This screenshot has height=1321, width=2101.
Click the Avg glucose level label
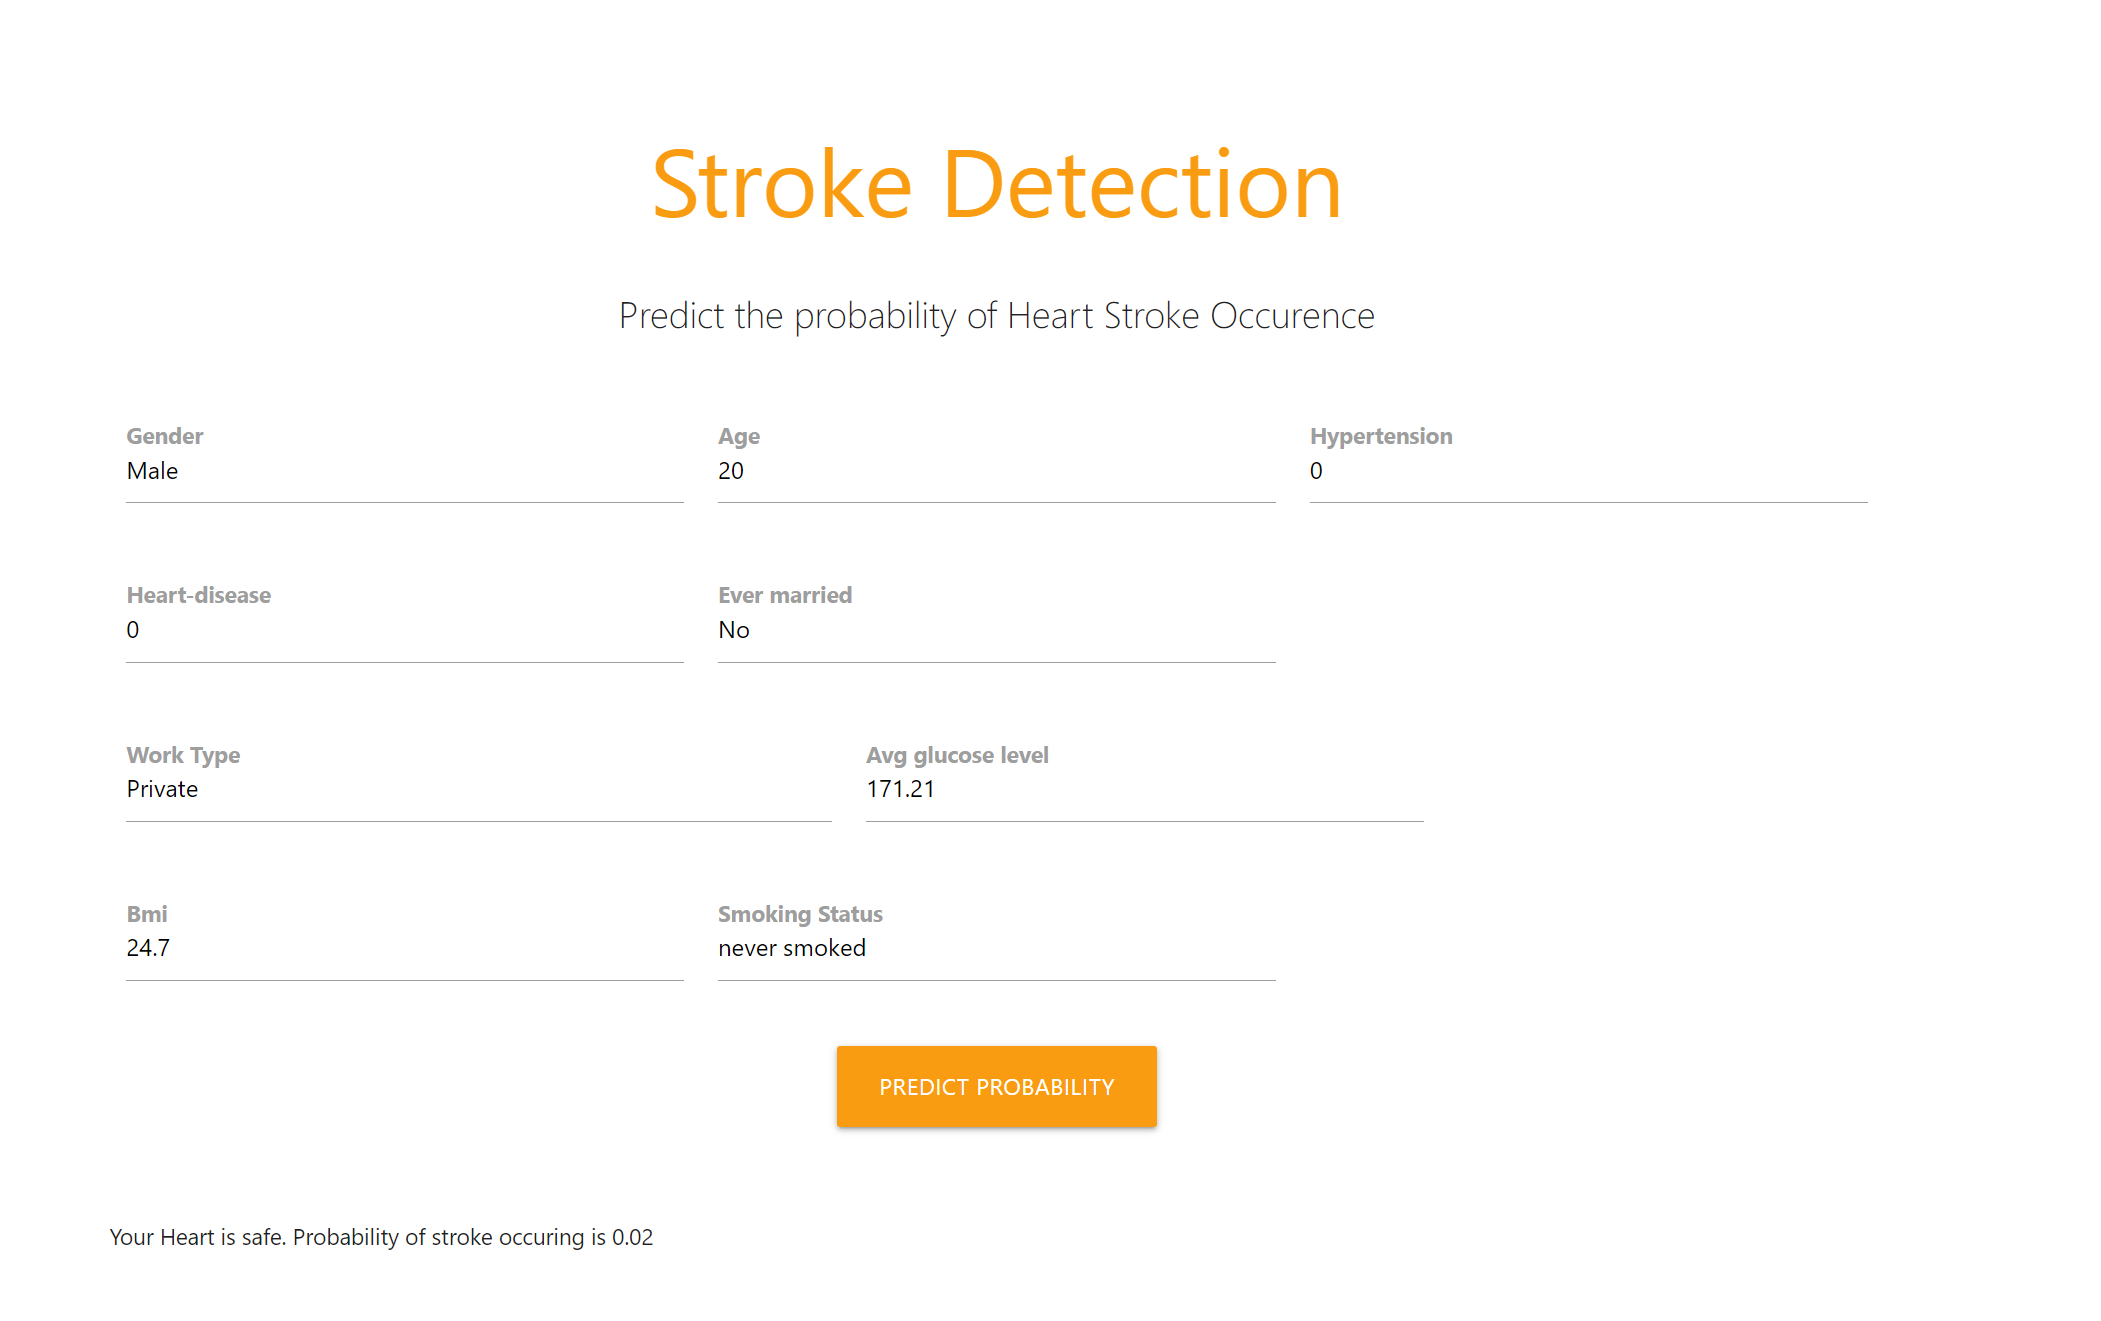957,755
